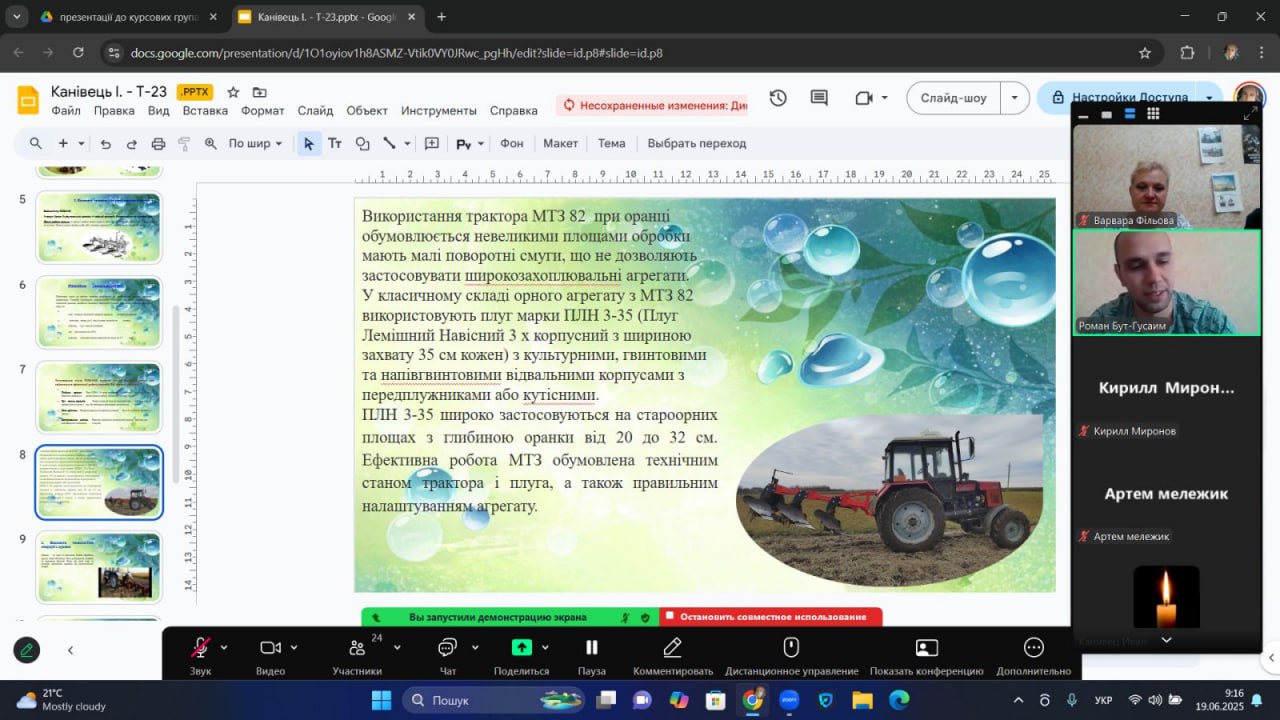Open Комментировать annotation tool
This screenshot has width=1280, height=720.
click(x=673, y=654)
